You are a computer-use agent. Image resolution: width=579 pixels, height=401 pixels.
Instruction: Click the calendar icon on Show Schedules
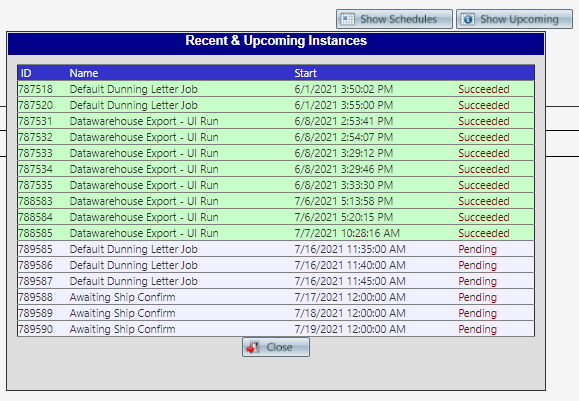pos(347,19)
